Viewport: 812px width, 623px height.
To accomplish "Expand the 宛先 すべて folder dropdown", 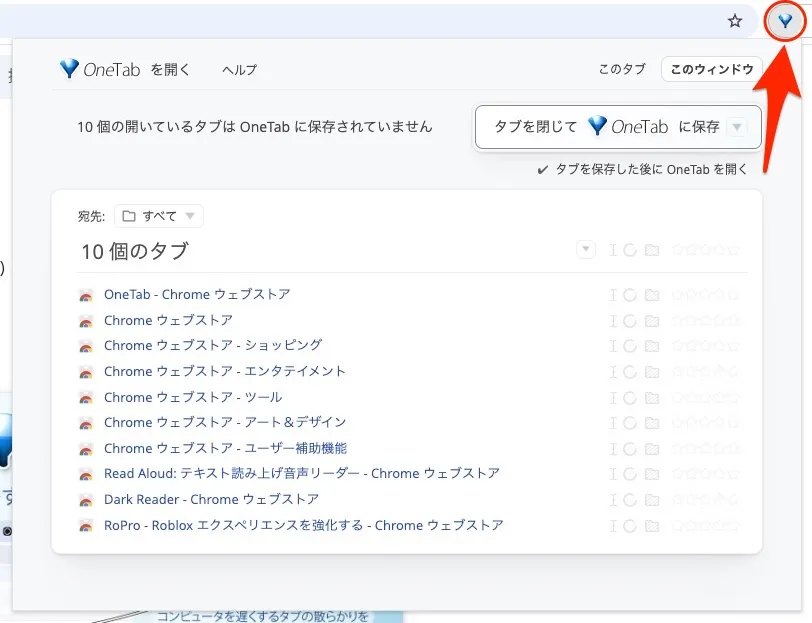I will [159, 216].
